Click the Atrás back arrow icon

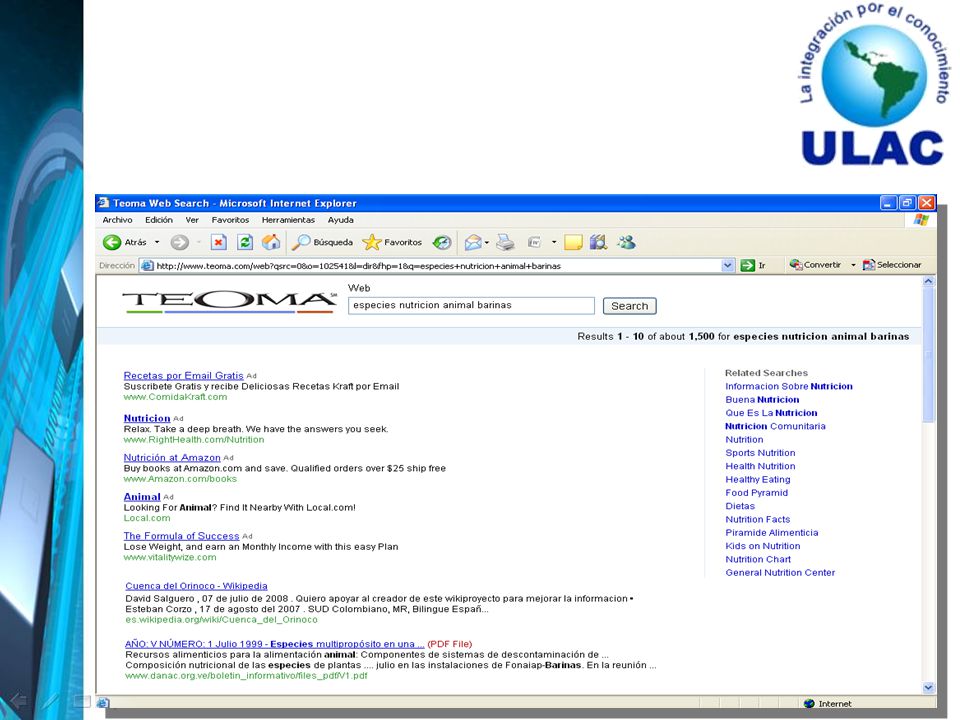click(112, 242)
